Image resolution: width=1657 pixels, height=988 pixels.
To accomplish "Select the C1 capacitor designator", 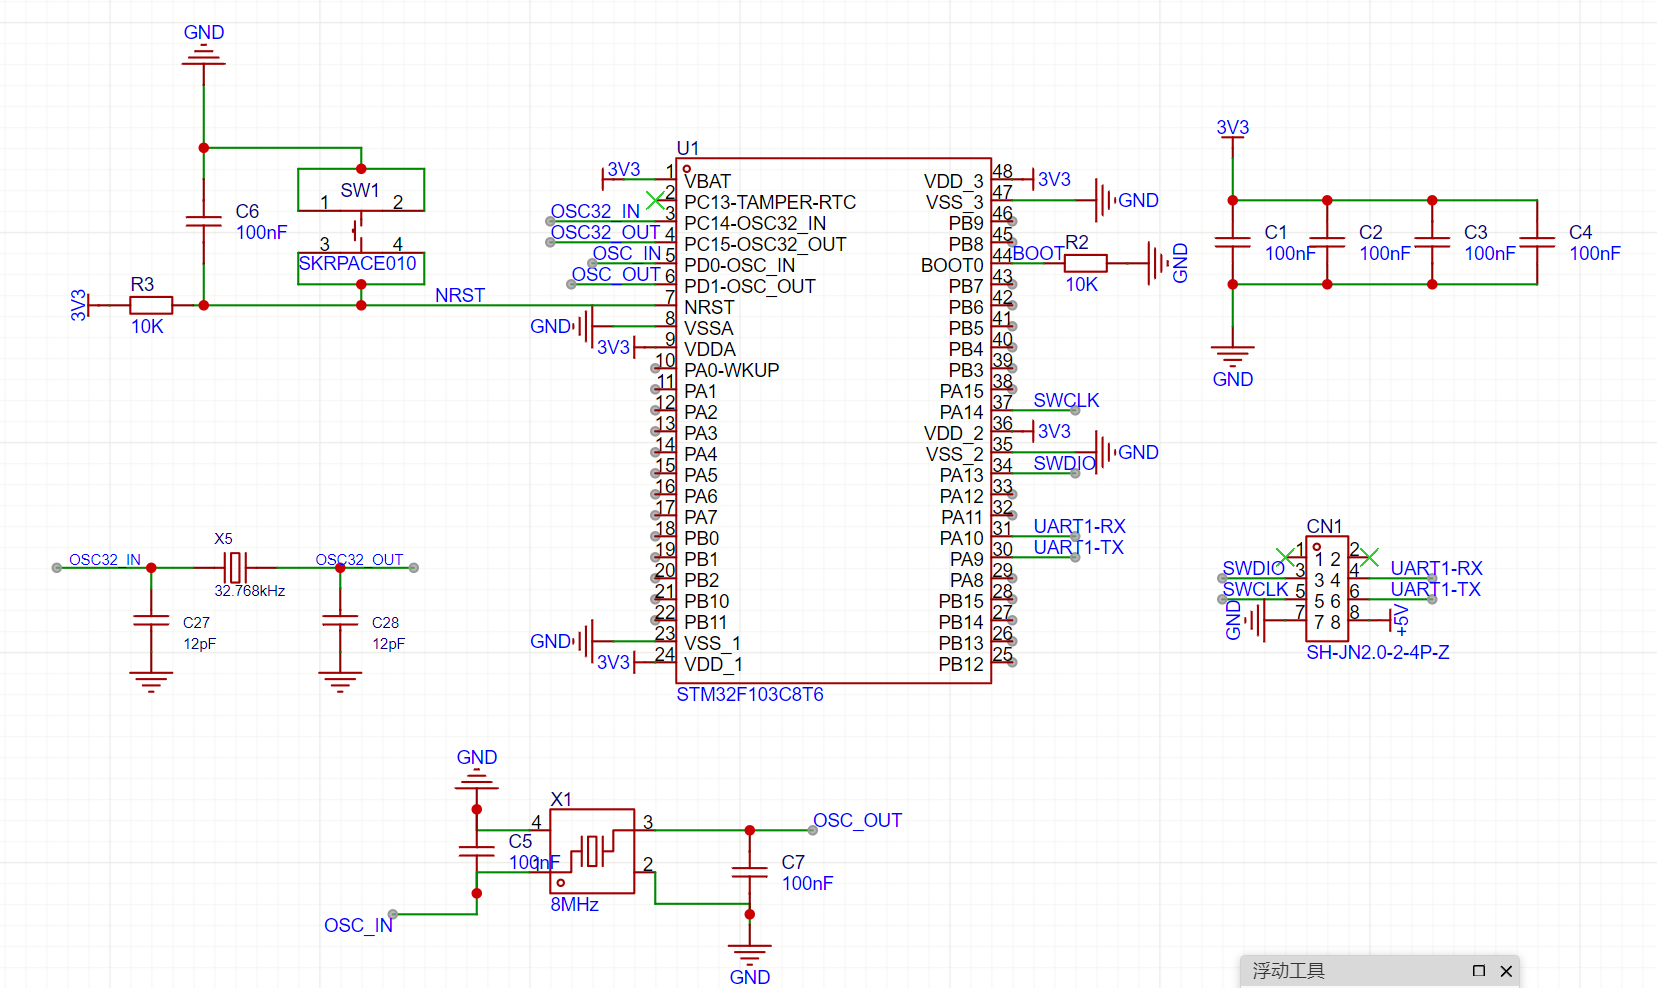I will [1276, 232].
